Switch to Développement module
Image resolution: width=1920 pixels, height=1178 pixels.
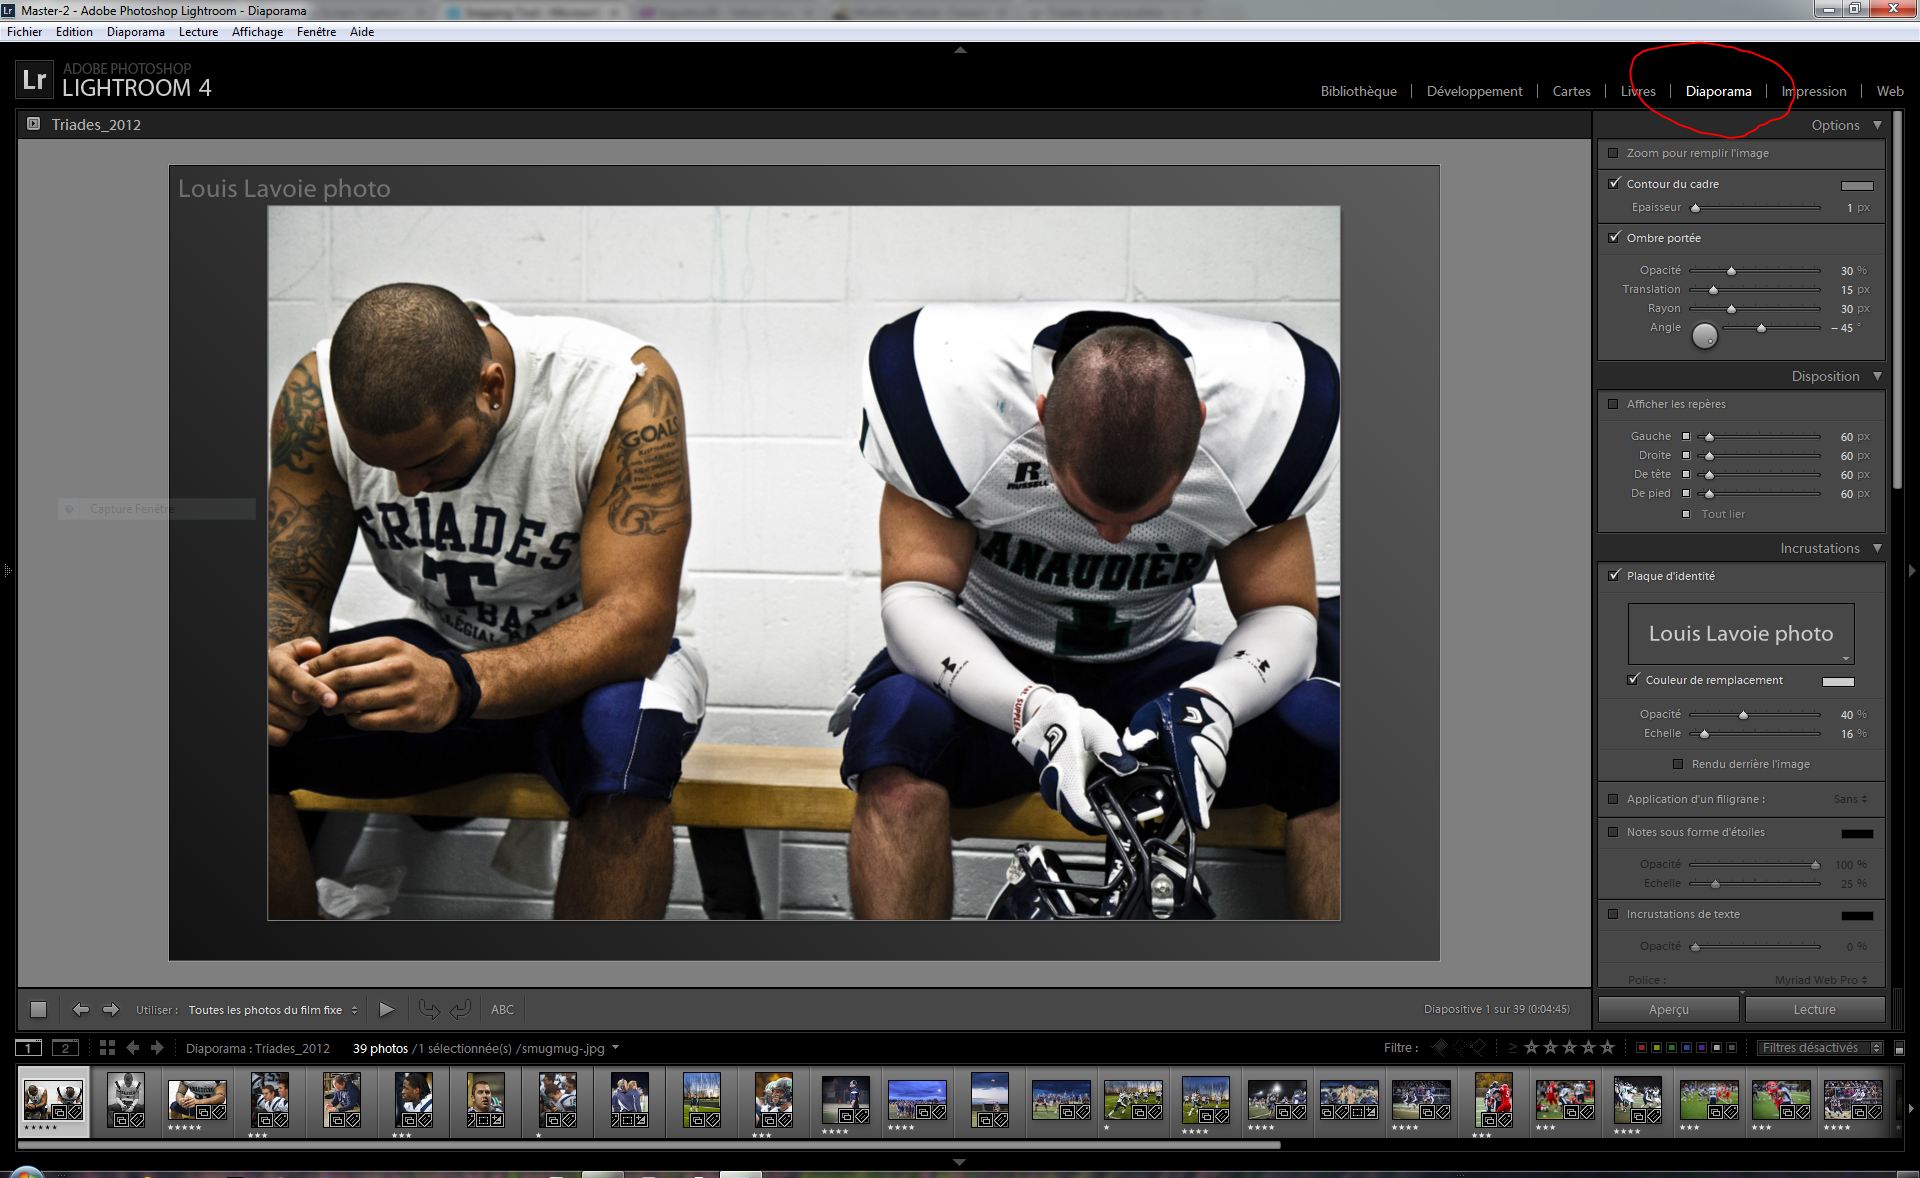point(1474,91)
